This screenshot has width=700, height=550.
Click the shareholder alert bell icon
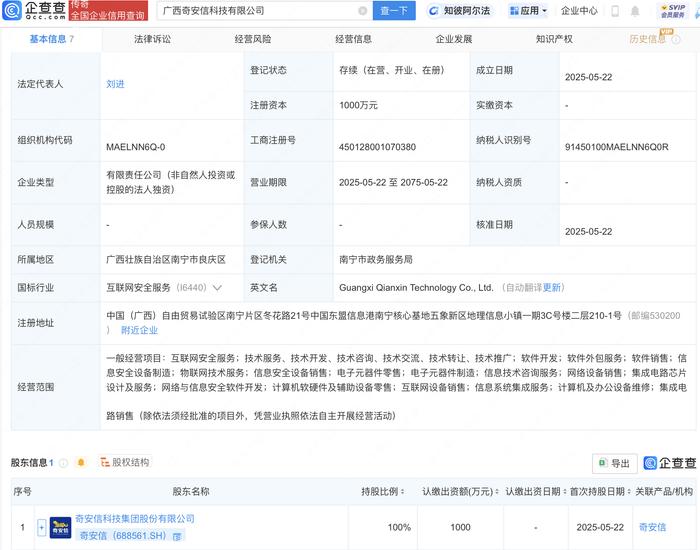click(x=81, y=462)
